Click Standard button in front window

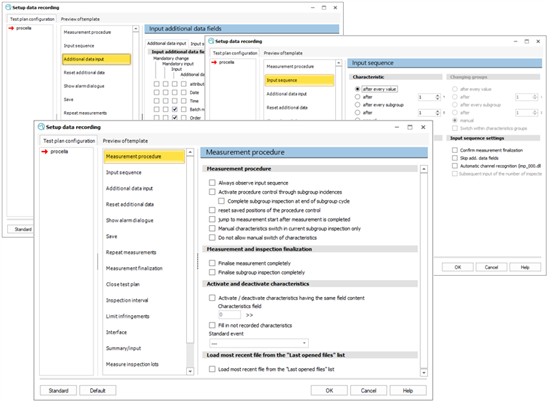58,390
